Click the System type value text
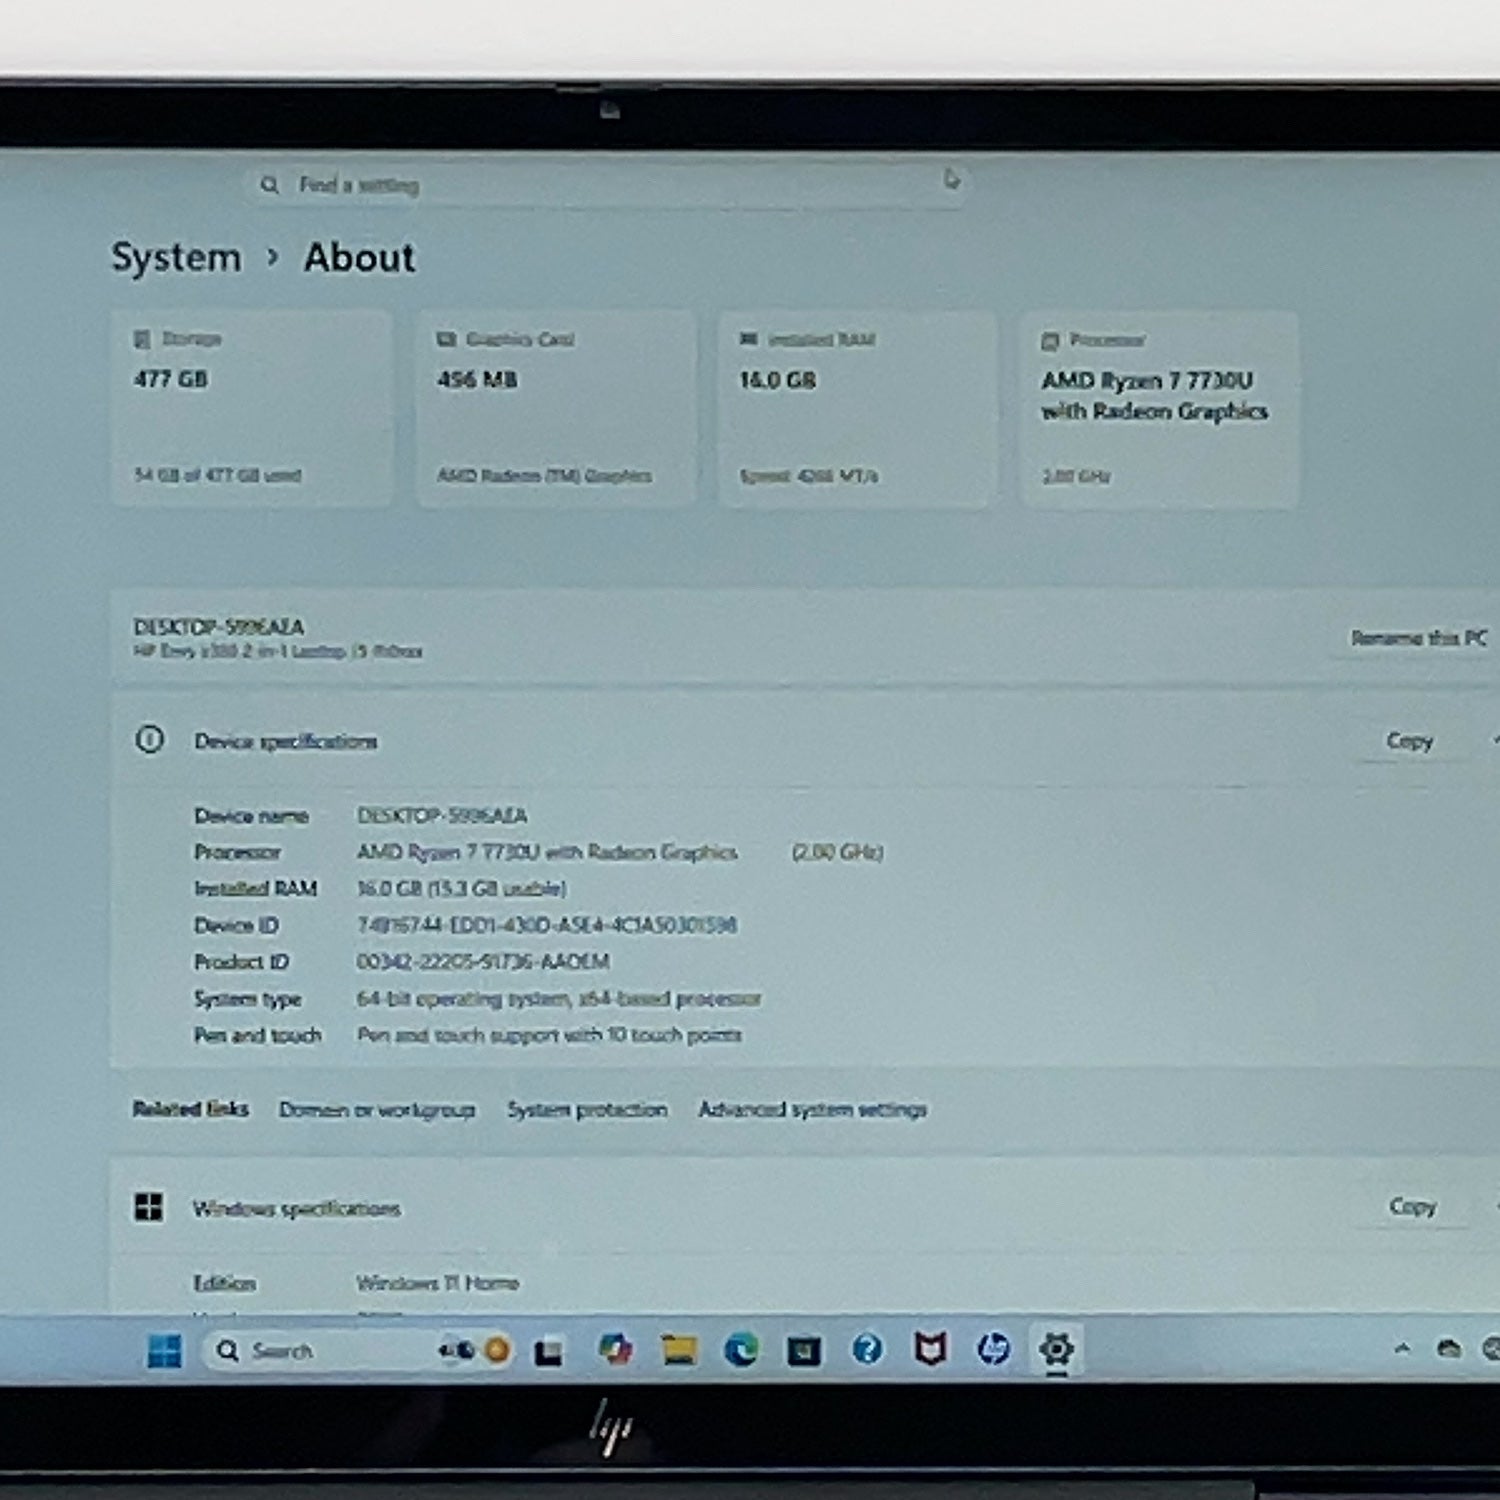1500x1500 pixels. coord(559,999)
